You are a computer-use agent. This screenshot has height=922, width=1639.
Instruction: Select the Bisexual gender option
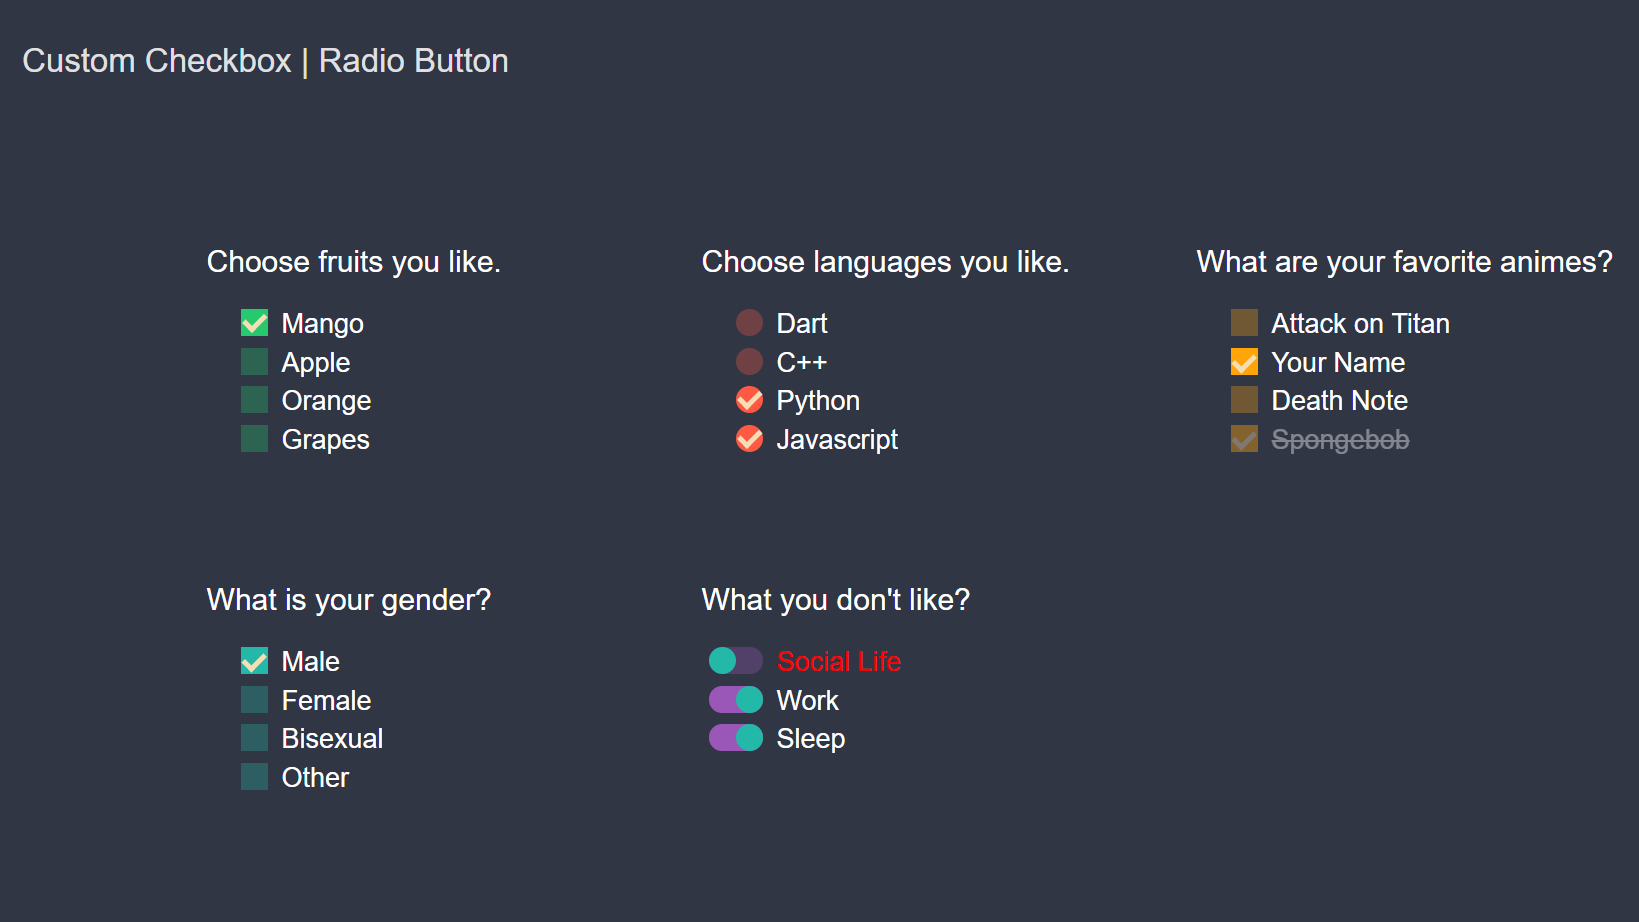click(254, 738)
